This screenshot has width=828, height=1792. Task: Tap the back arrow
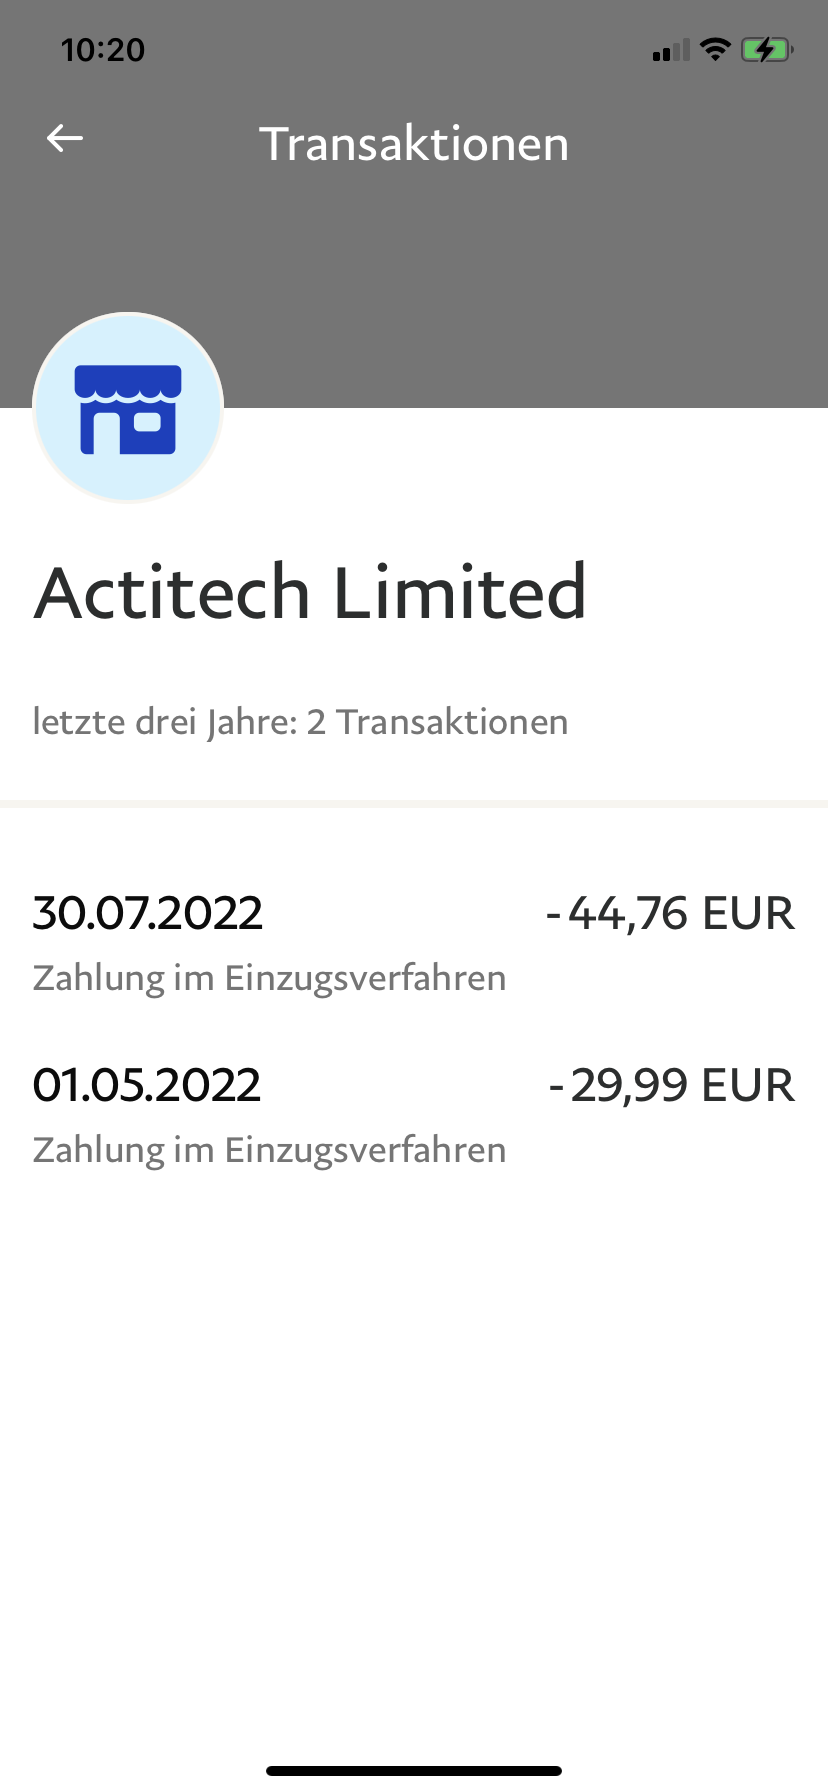[x=65, y=139]
